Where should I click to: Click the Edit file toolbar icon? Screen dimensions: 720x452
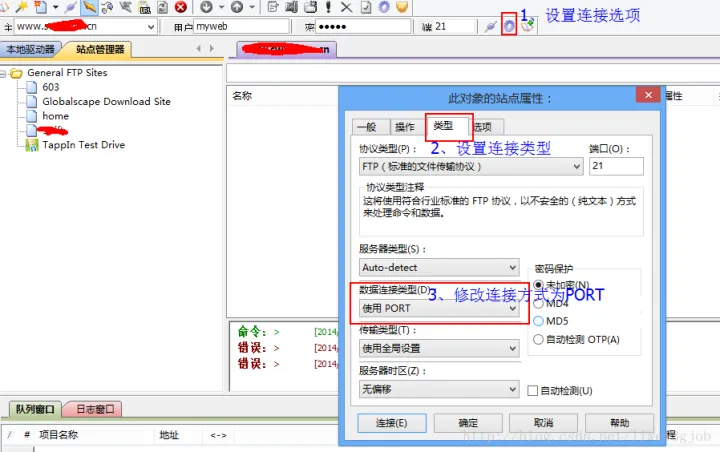tap(273, 6)
